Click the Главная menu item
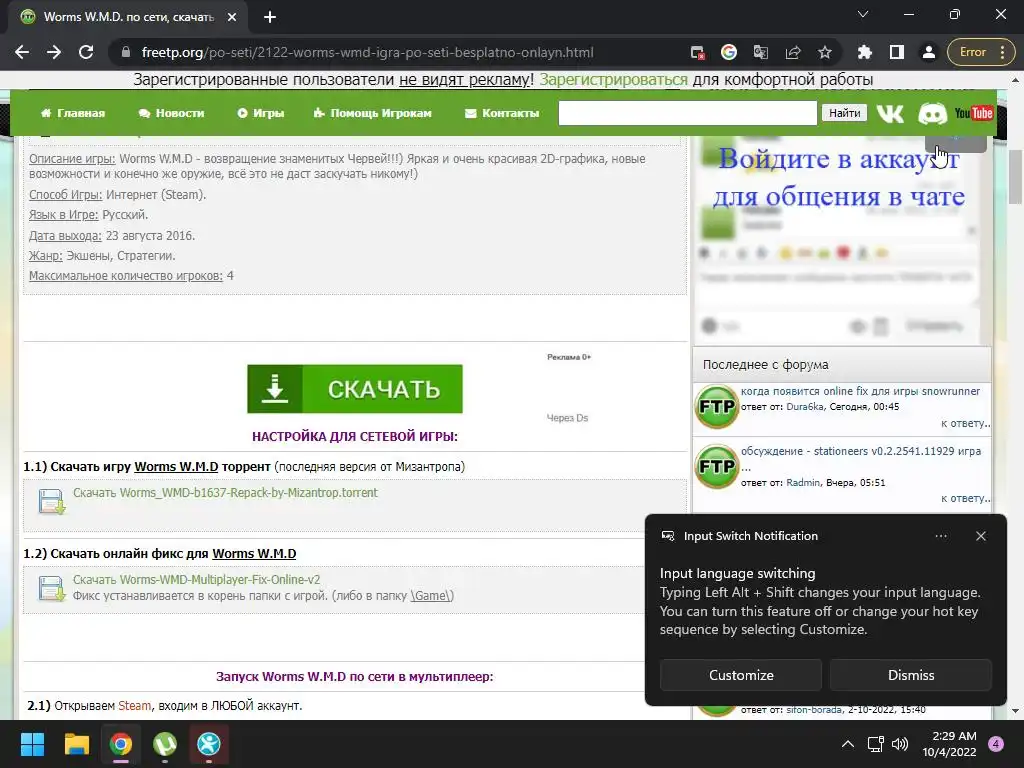The height and width of the screenshot is (768, 1024). [73, 113]
